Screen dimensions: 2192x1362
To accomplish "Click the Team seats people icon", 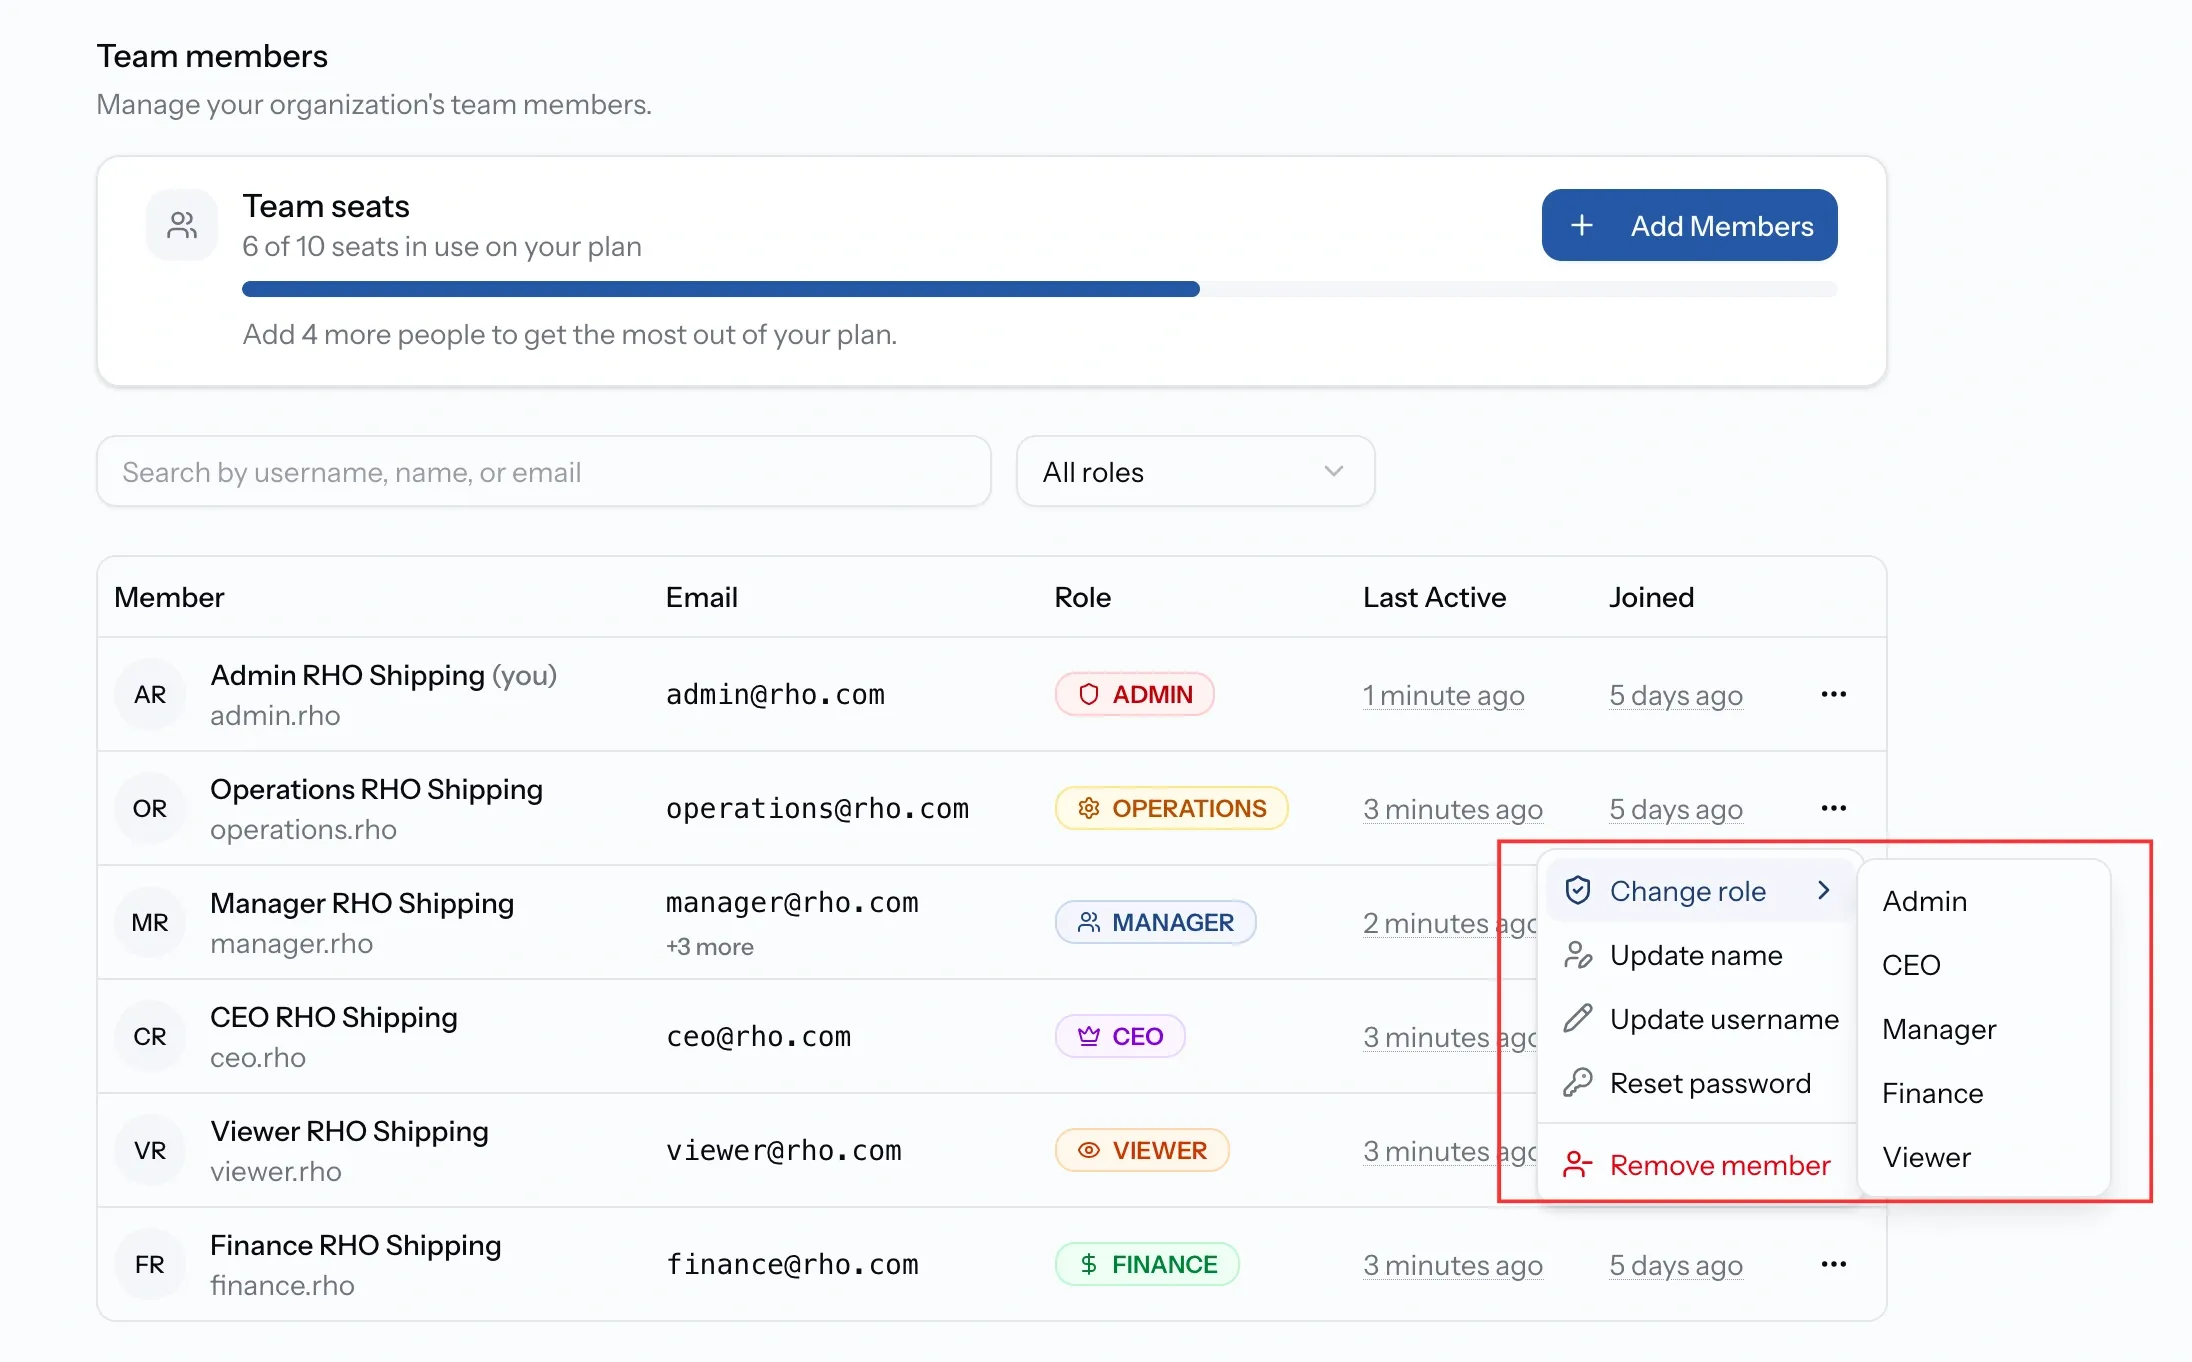I will click(182, 225).
